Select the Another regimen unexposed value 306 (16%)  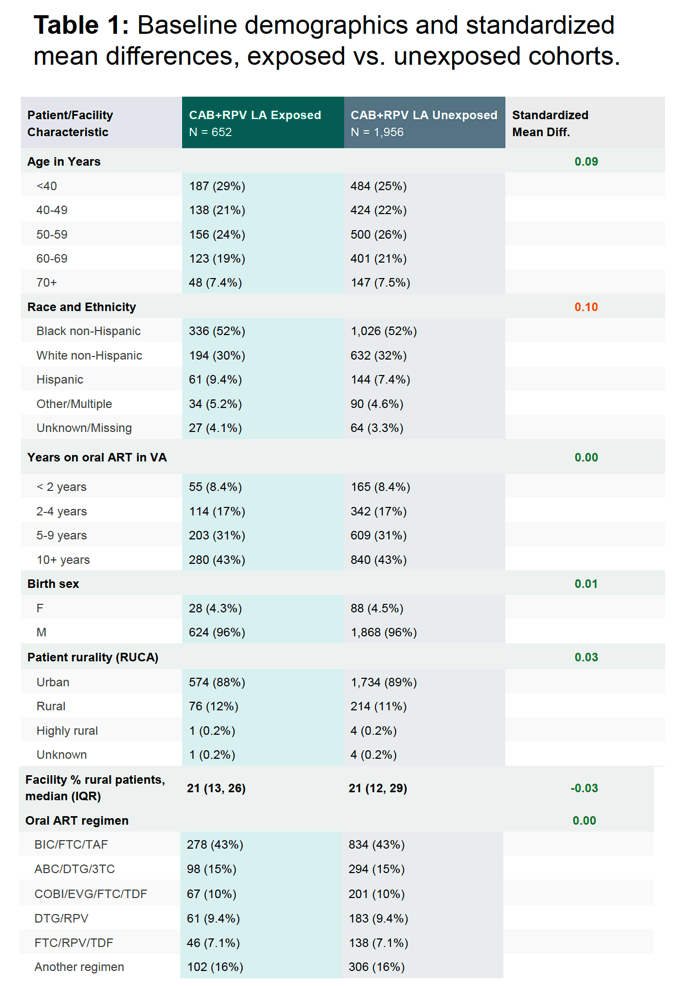pyautogui.click(x=377, y=967)
